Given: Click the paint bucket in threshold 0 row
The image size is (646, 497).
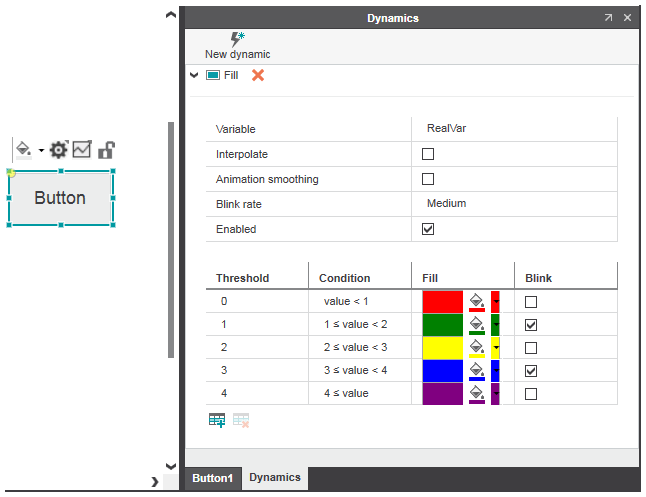Looking at the screenshot, I should [x=477, y=301].
